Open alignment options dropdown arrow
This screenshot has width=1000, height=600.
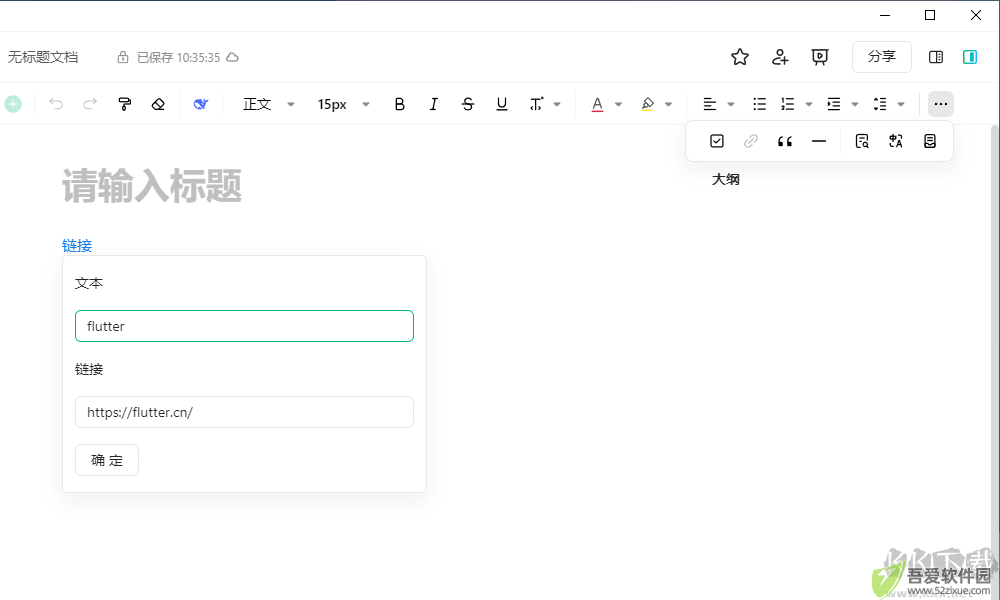[731, 104]
